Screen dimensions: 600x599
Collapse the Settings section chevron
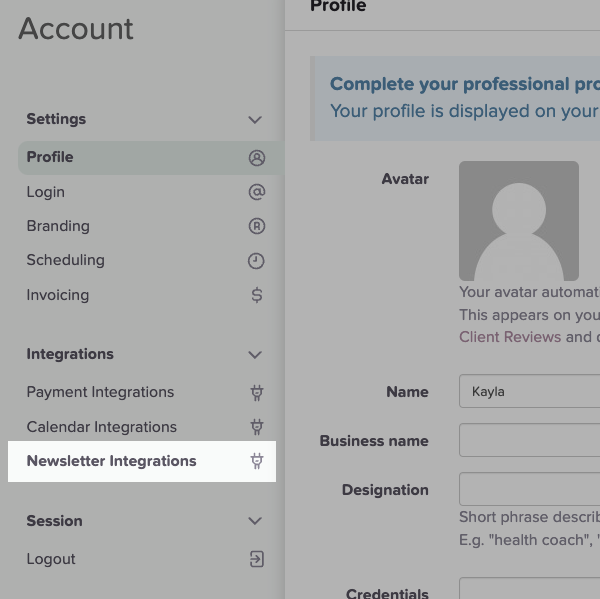tap(255, 120)
